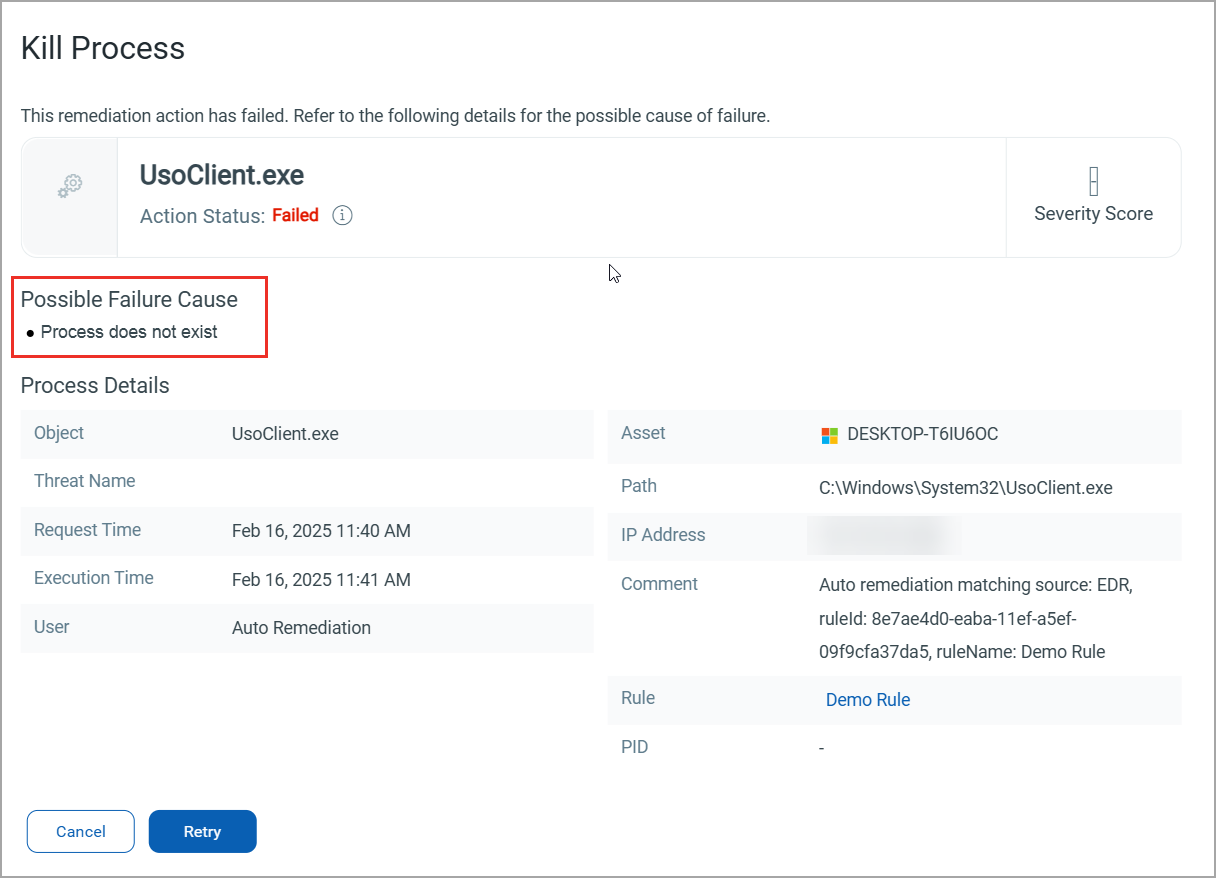Viewport: 1216px width, 878px height.
Task: Click the redacted IP Address field
Action: click(x=882, y=536)
